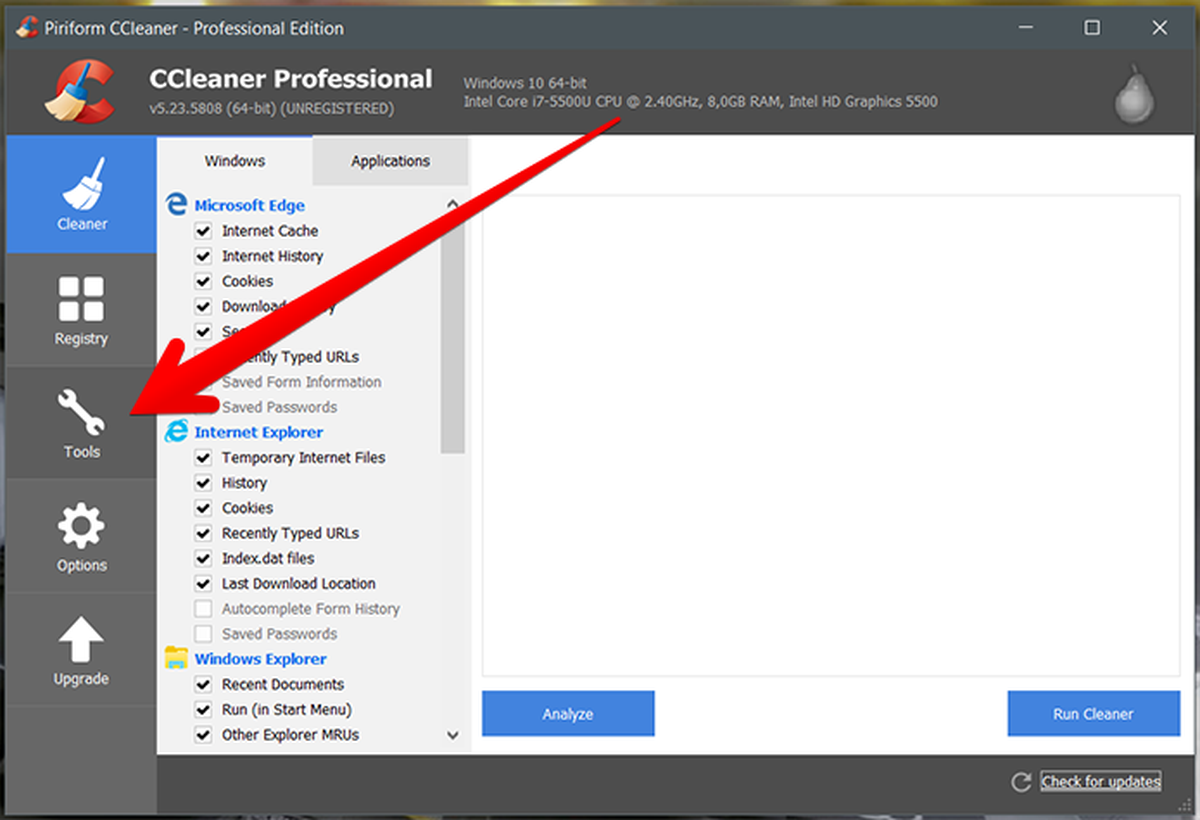Screen dimensions: 1200x820
Task: Click the list scrollbar down arrow
Action: pyautogui.click(x=453, y=735)
